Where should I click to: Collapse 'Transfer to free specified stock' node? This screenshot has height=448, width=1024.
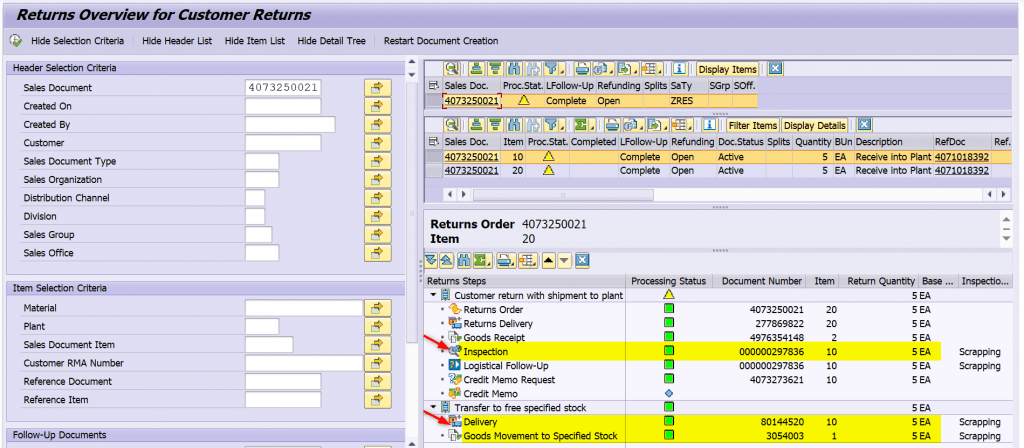point(432,408)
